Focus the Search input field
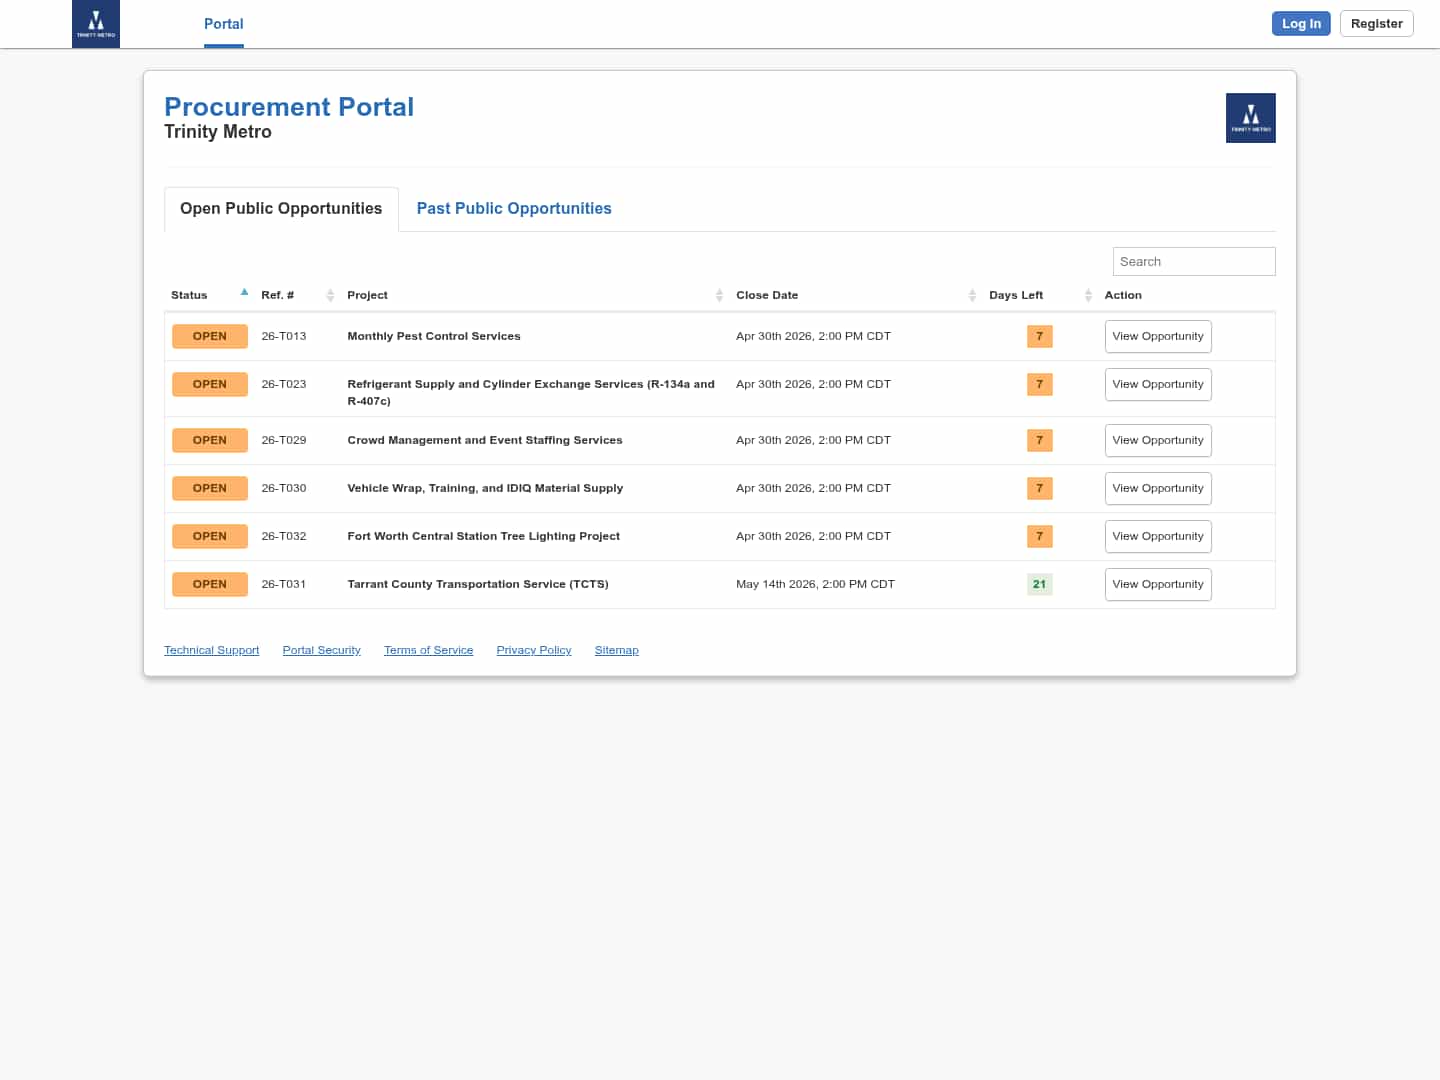 pos(1193,262)
